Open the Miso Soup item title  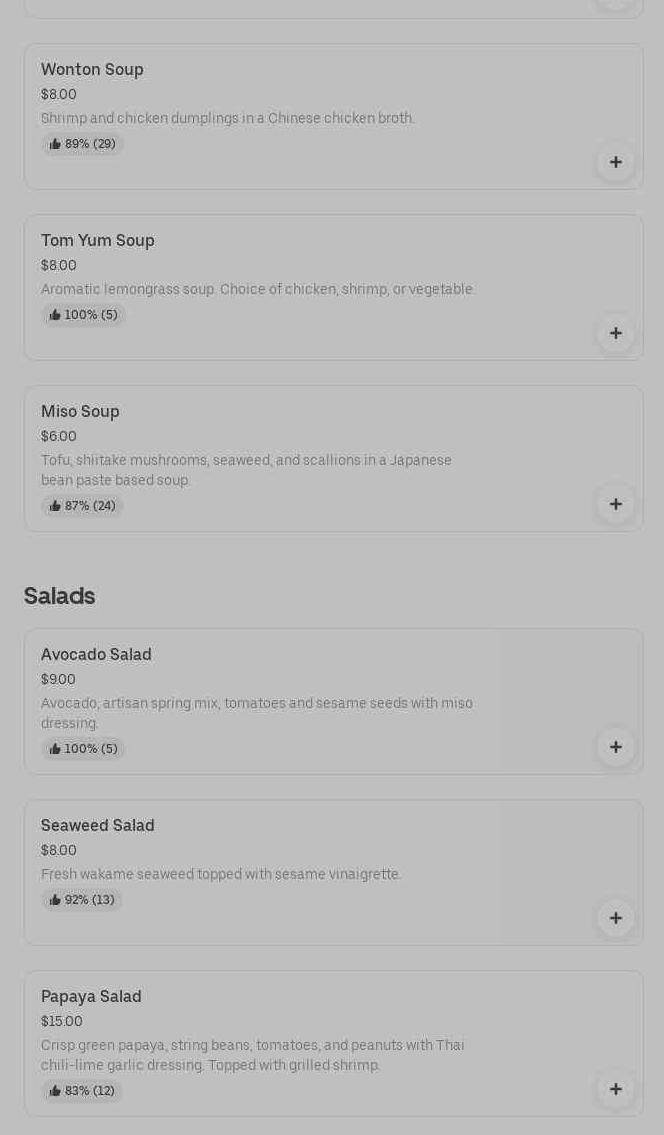pyautogui.click(x=80, y=412)
